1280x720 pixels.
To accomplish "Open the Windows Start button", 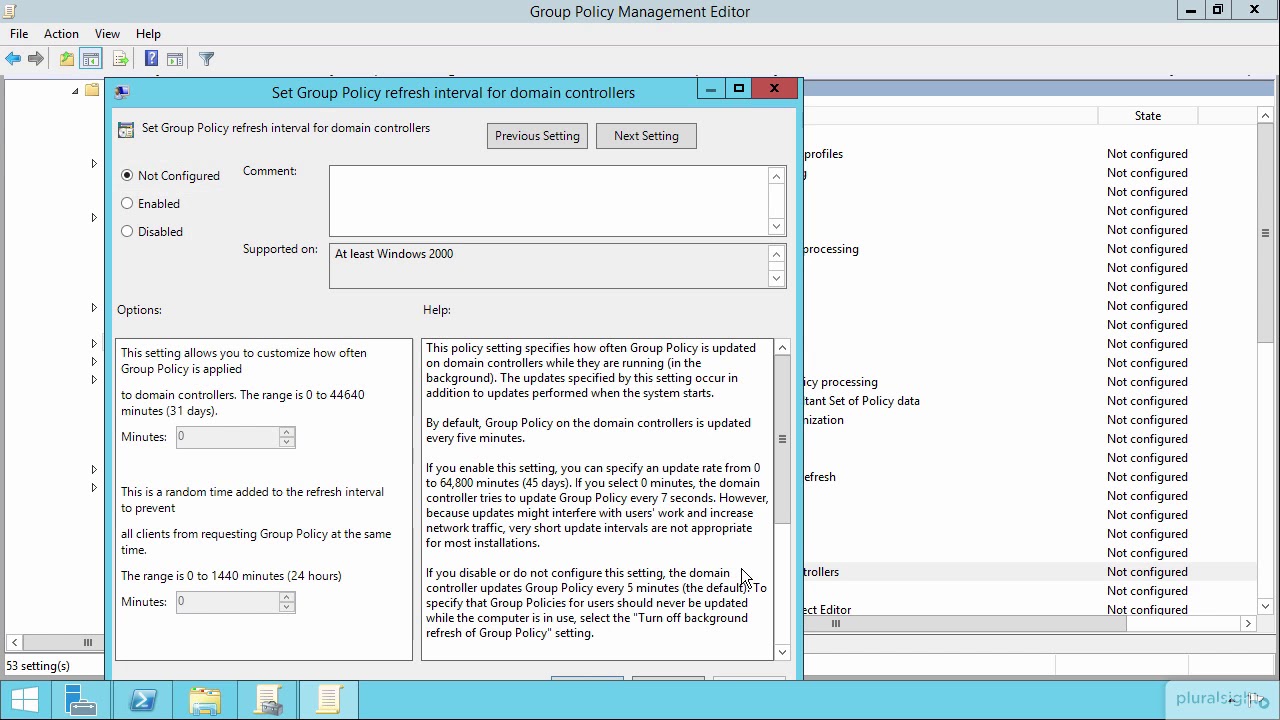I will pos(25,700).
